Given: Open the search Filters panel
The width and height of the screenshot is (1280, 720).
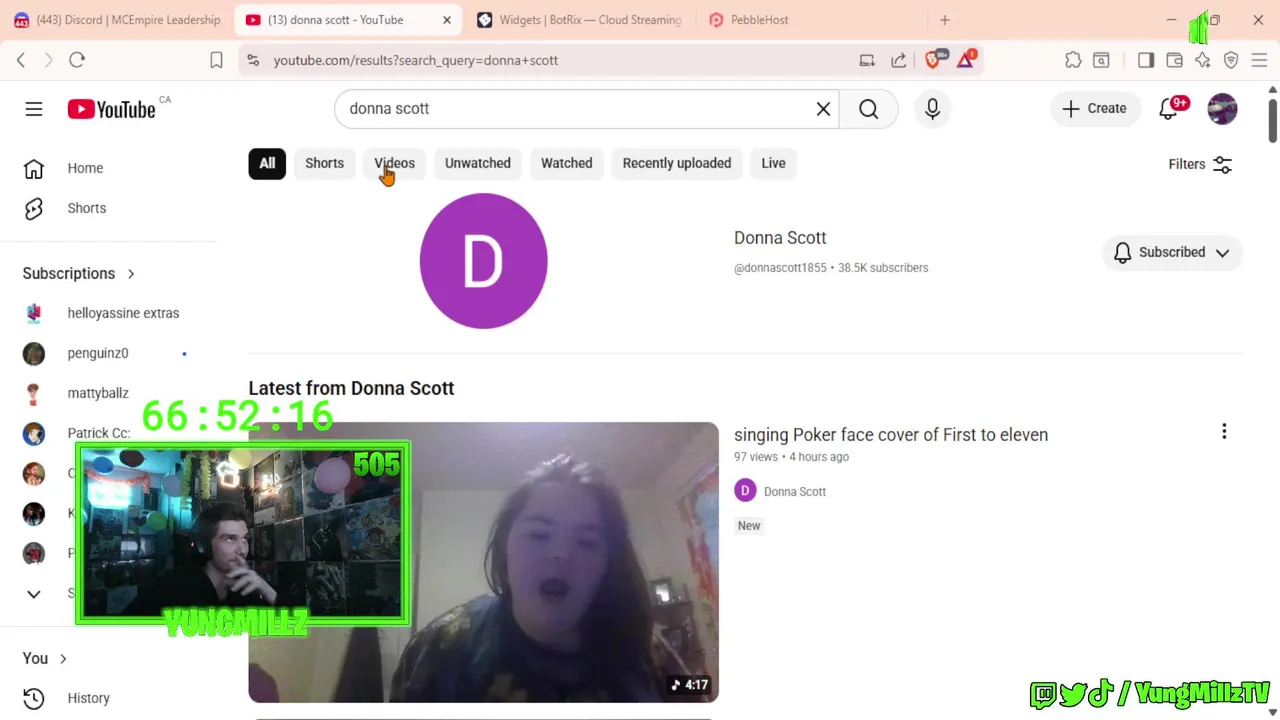Looking at the screenshot, I should tap(1200, 165).
